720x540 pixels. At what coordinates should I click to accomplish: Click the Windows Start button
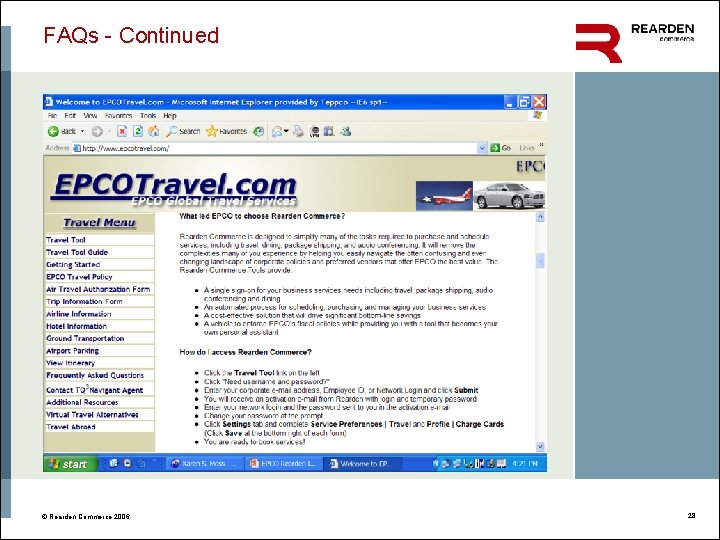[70, 464]
